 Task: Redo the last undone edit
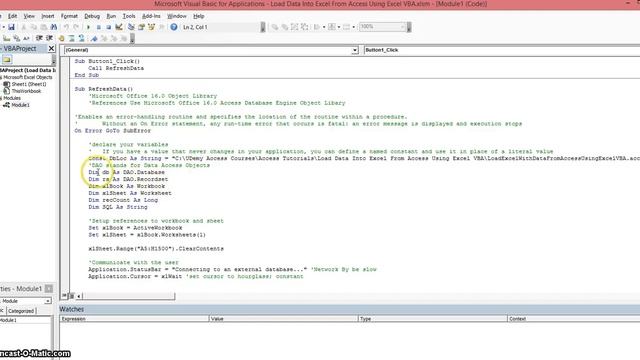click(x=76, y=27)
